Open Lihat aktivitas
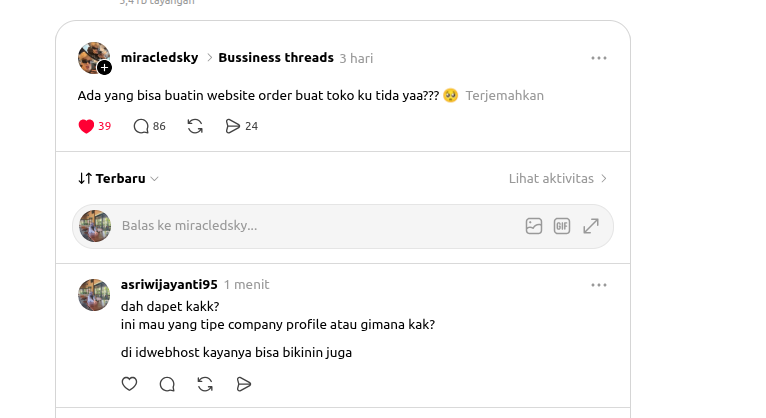Image resolution: width=766 pixels, height=418 pixels. (557, 179)
